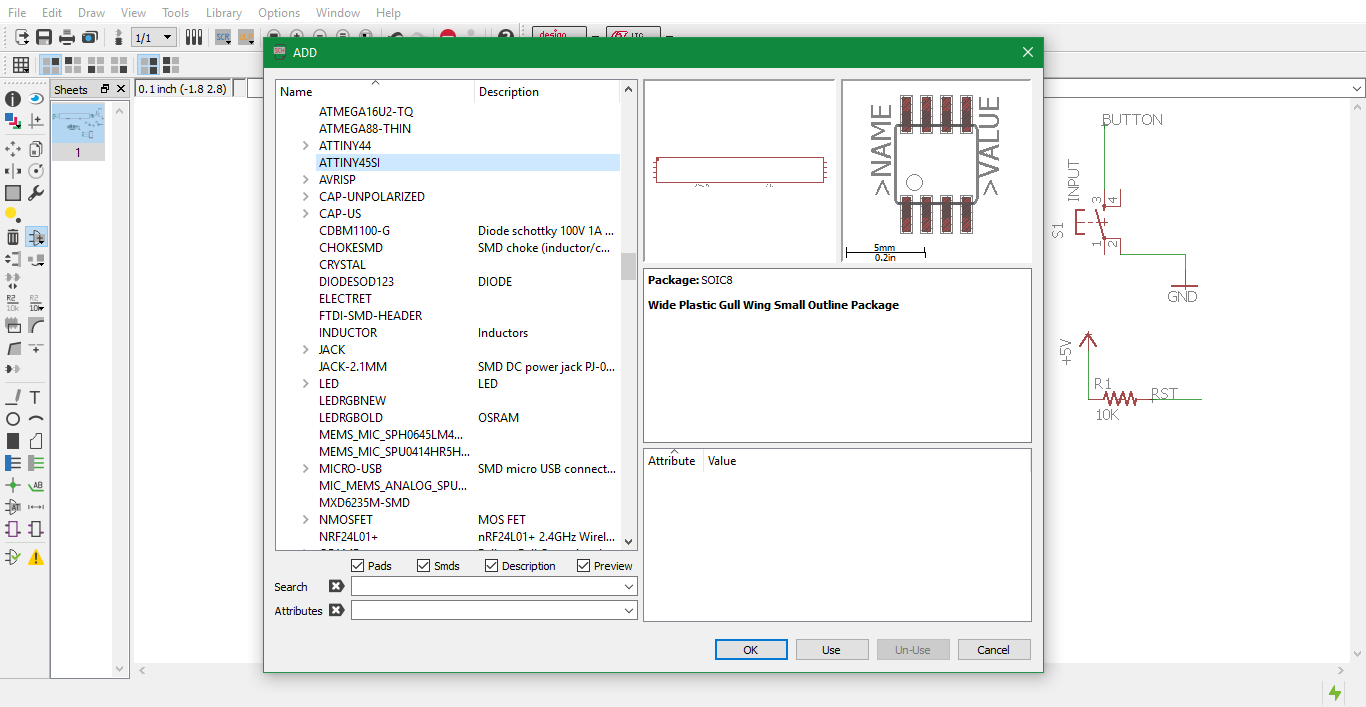Expand the MICRO-USB tree entry
Viewport: 1366px width, 707px height.
[305, 469]
